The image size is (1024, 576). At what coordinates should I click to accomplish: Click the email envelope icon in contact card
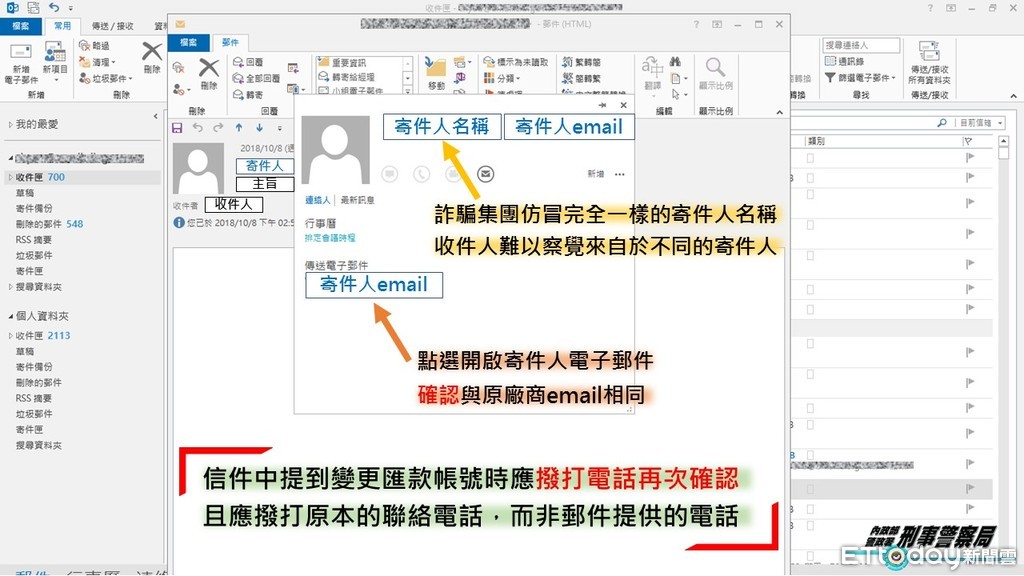coord(486,174)
